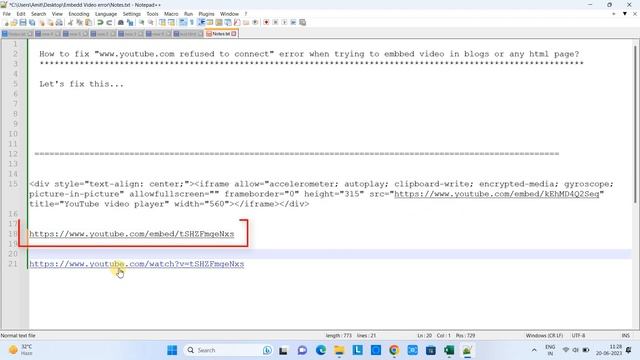Screen dimensions: 640x360
Task: Open the Search menu
Action: coord(38,14)
